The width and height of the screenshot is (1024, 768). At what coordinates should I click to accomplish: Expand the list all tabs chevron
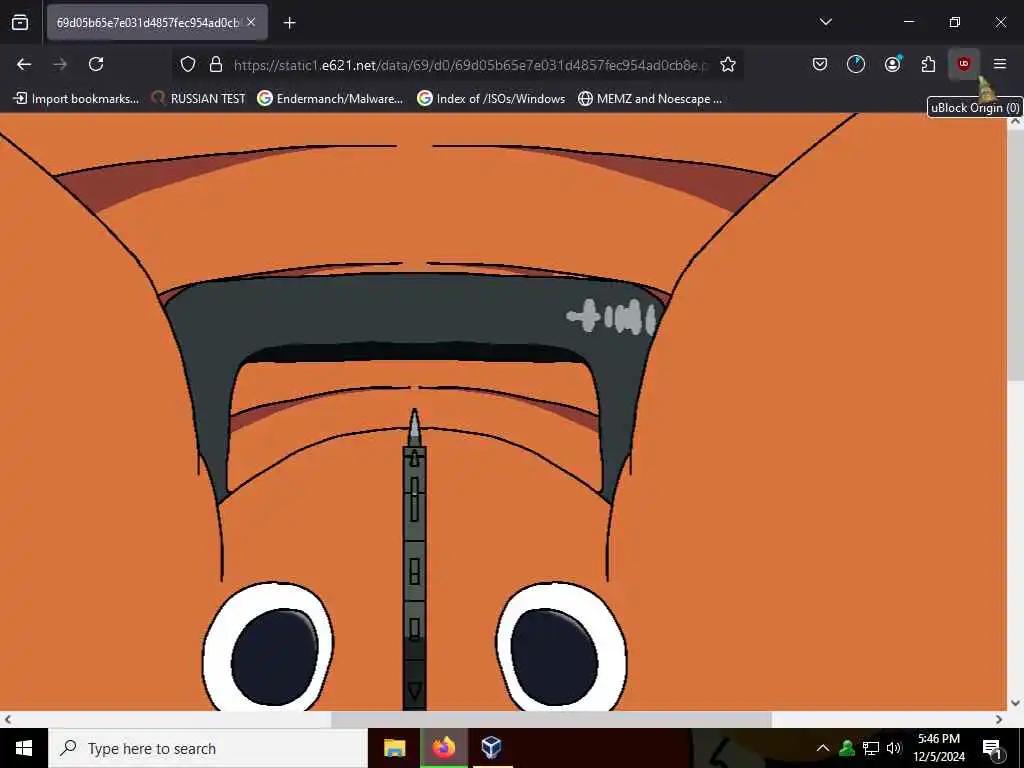[x=825, y=22]
